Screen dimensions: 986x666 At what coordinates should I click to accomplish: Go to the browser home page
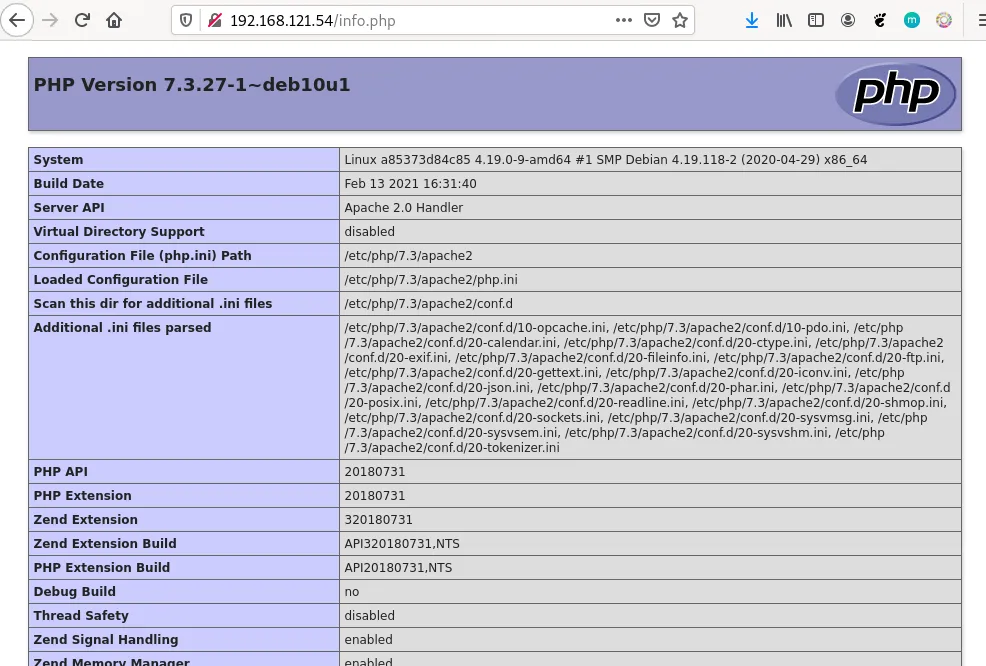(115, 20)
